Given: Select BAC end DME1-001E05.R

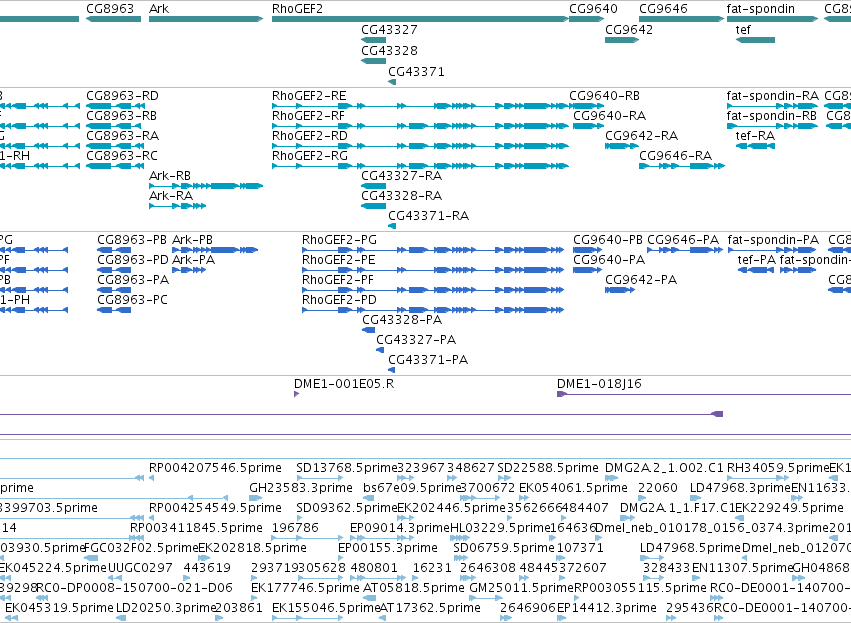Looking at the screenshot, I should tap(344, 384).
